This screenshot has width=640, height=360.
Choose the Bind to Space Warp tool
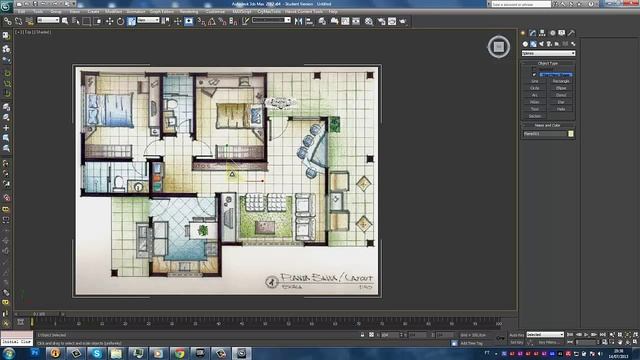[29, 21]
